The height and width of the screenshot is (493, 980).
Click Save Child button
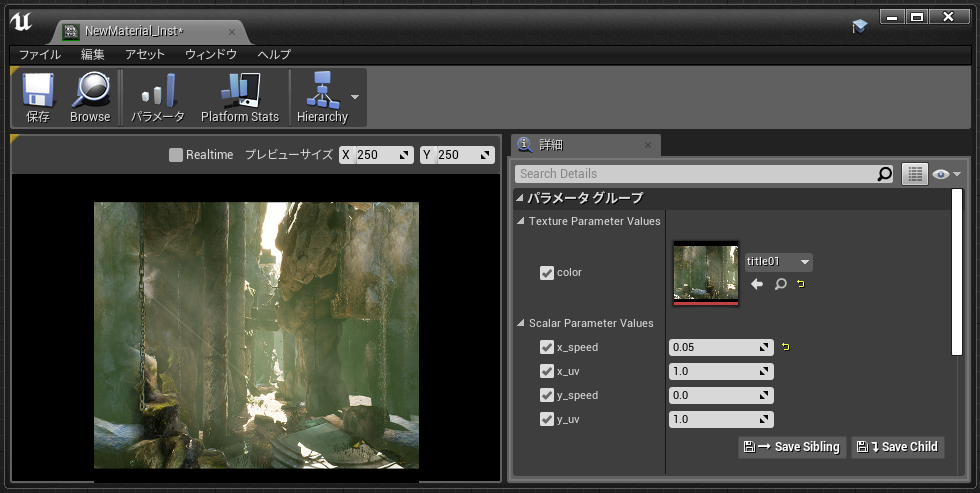point(898,447)
